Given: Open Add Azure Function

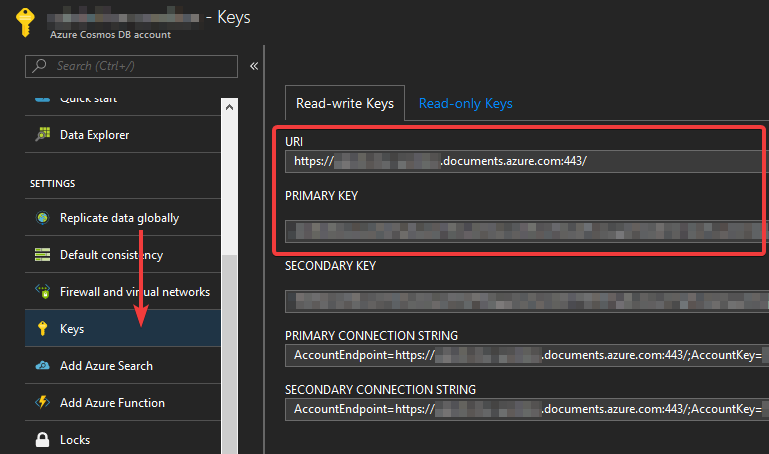Looking at the screenshot, I should (123, 402).
